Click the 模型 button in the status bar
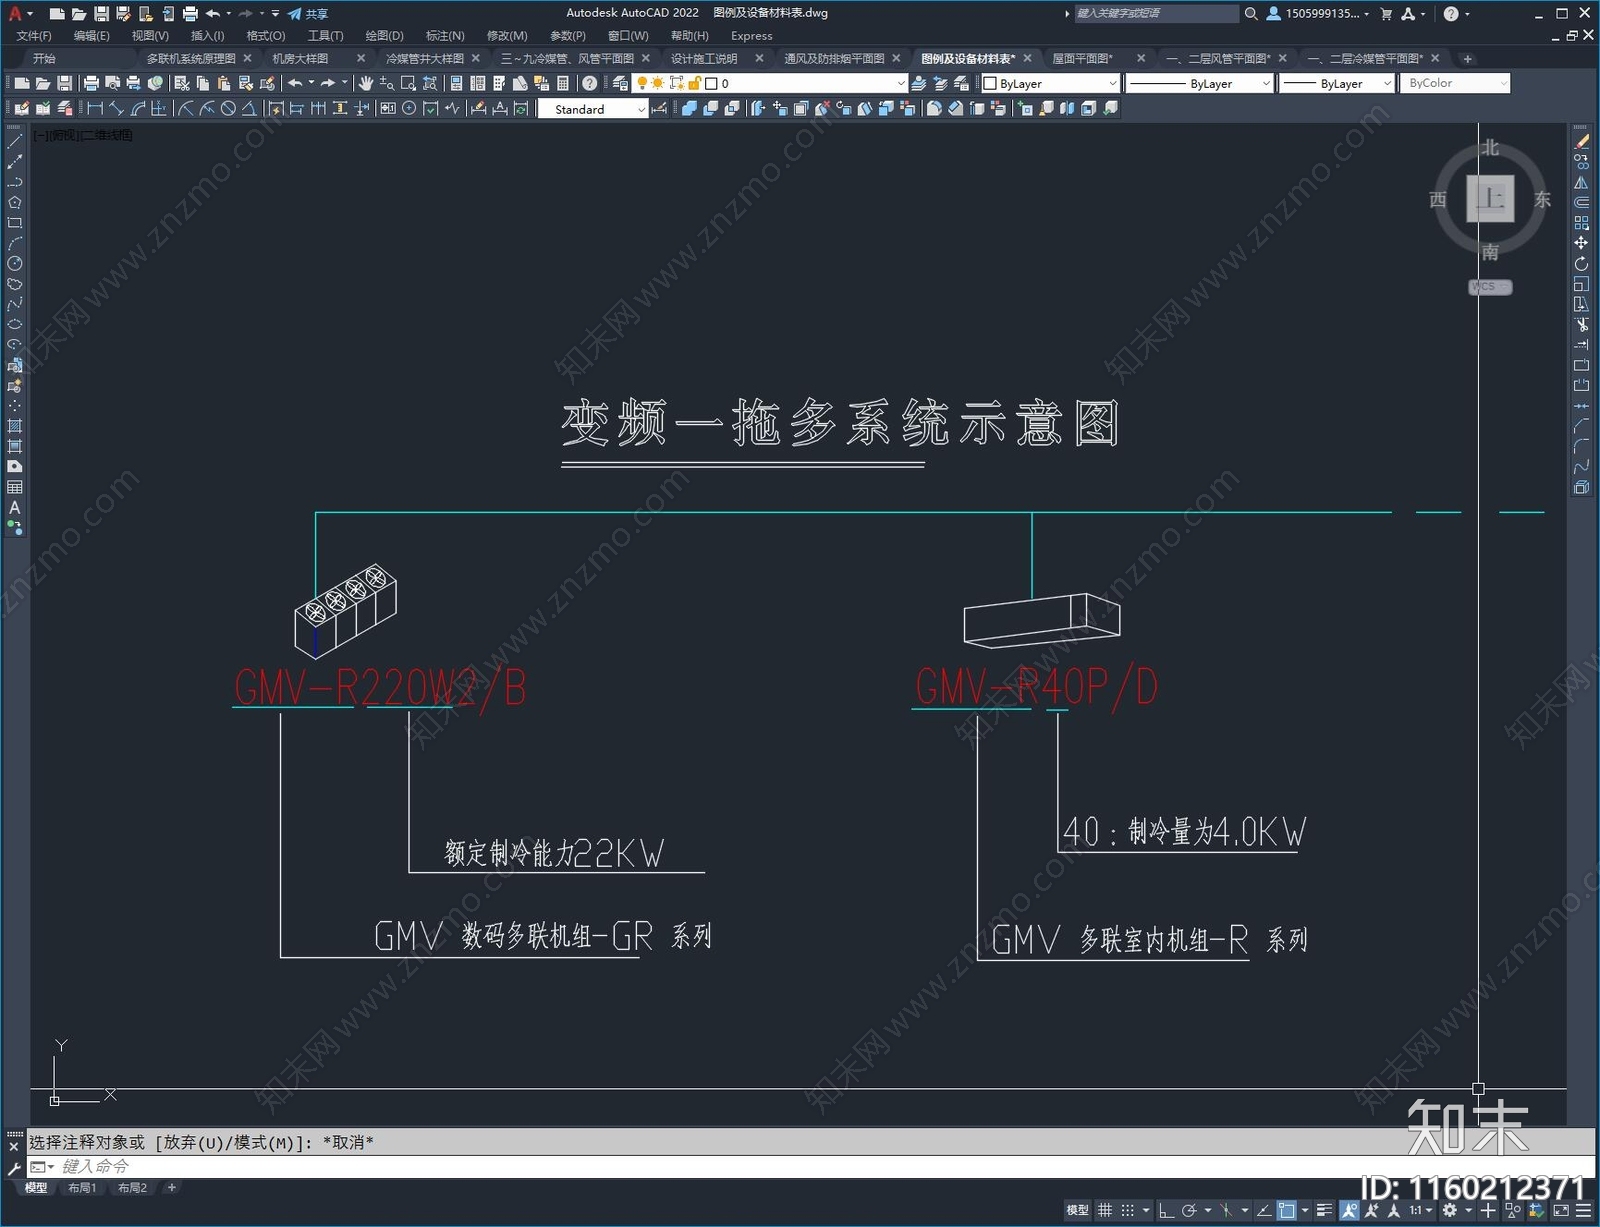Image resolution: width=1600 pixels, height=1227 pixels. tap(1077, 1210)
